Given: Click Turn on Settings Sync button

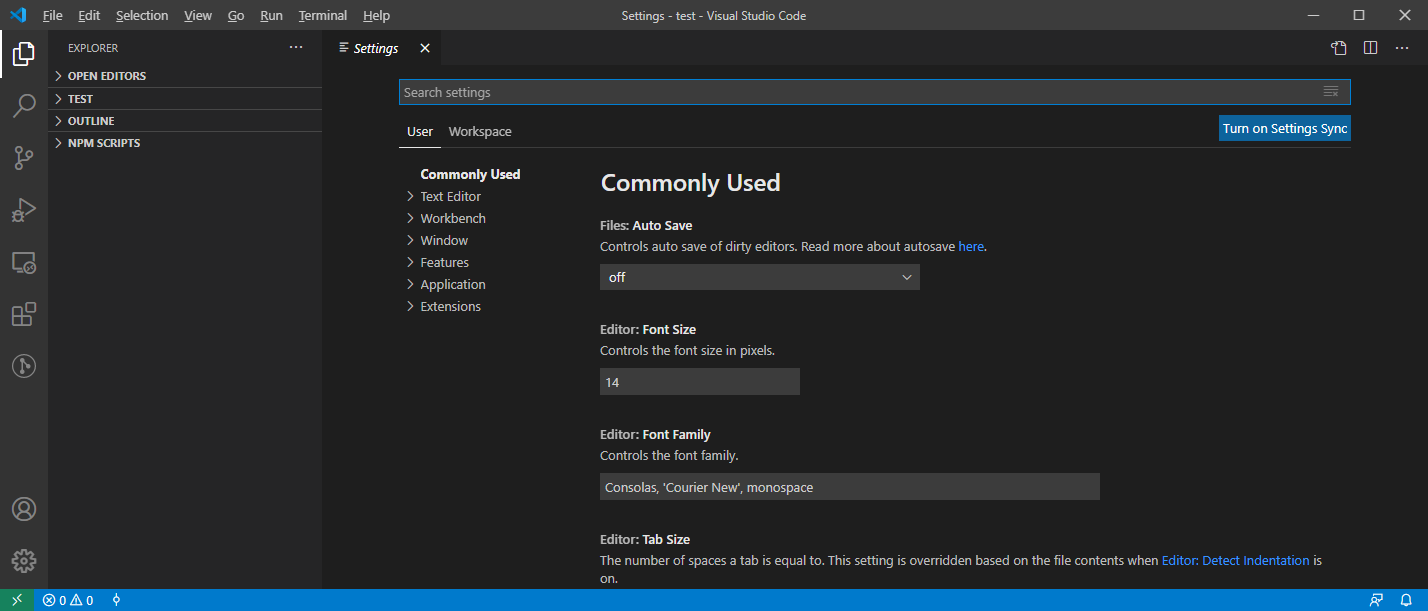Looking at the screenshot, I should [x=1285, y=128].
